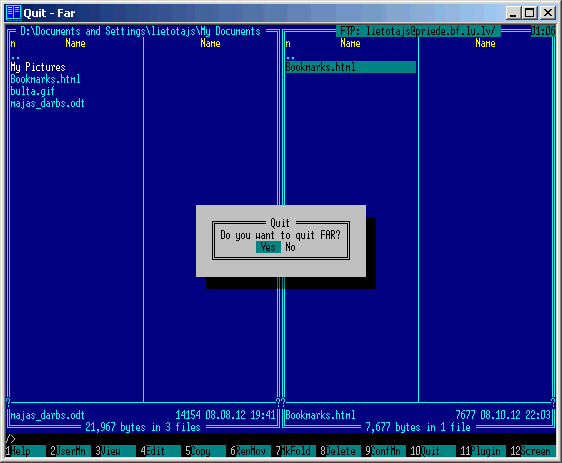Confirm quitting with the Yes button
The image size is (562, 463).
[x=268, y=247]
